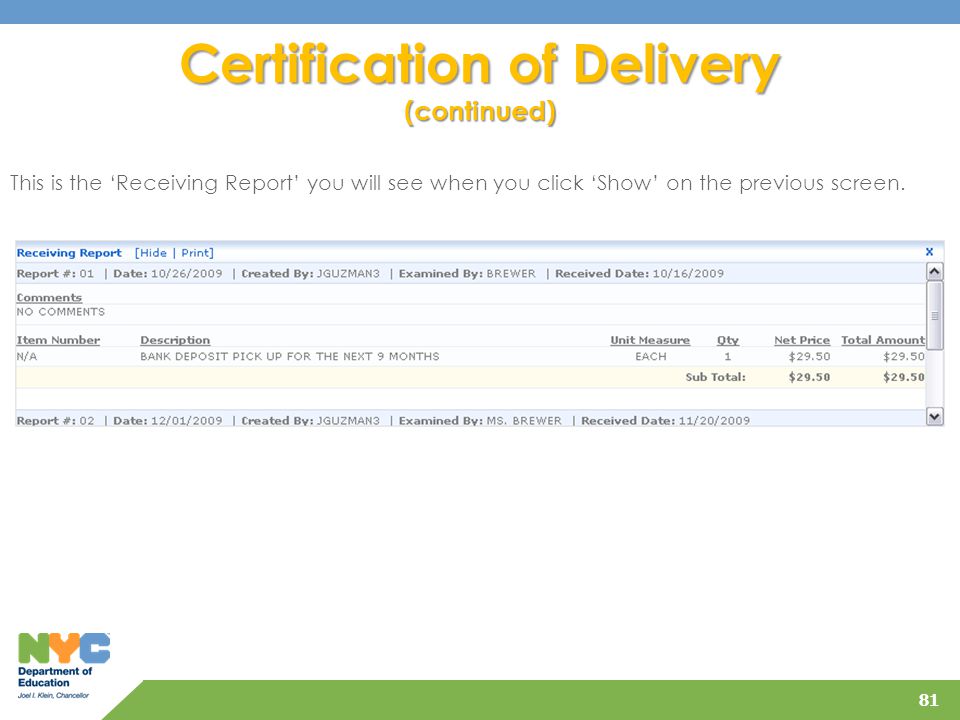
Task: Click the Qty column header
Action: pos(727,340)
